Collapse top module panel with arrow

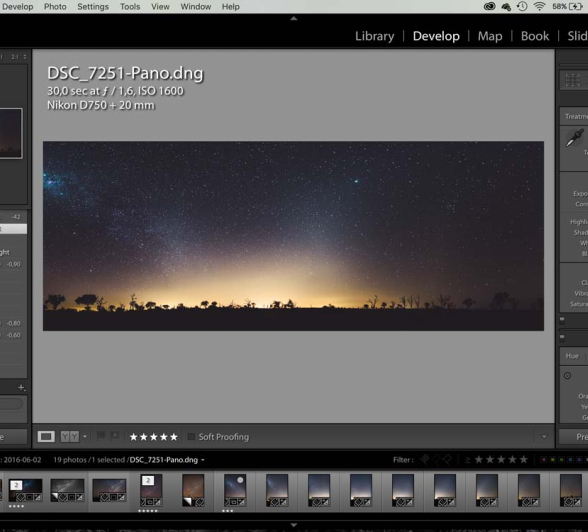click(294, 18)
